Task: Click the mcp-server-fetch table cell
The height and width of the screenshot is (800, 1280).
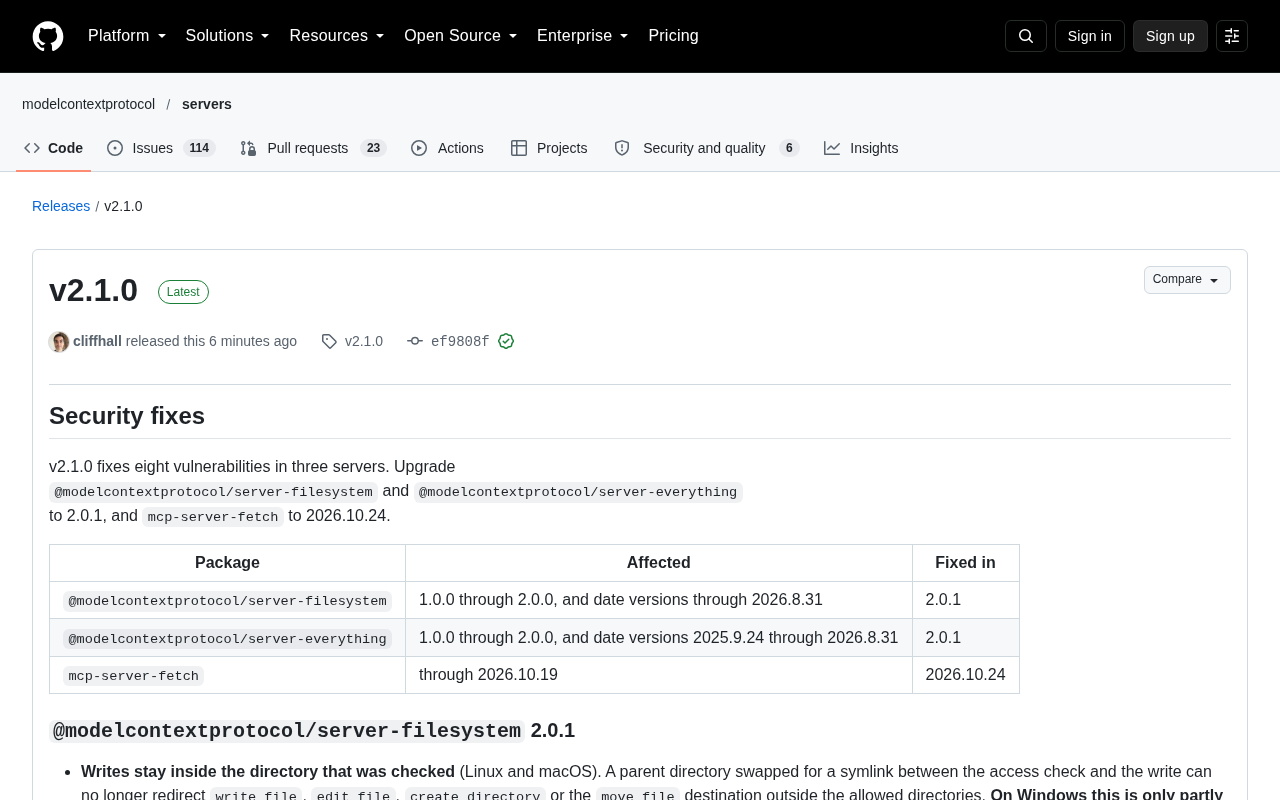Action: point(227,675)
